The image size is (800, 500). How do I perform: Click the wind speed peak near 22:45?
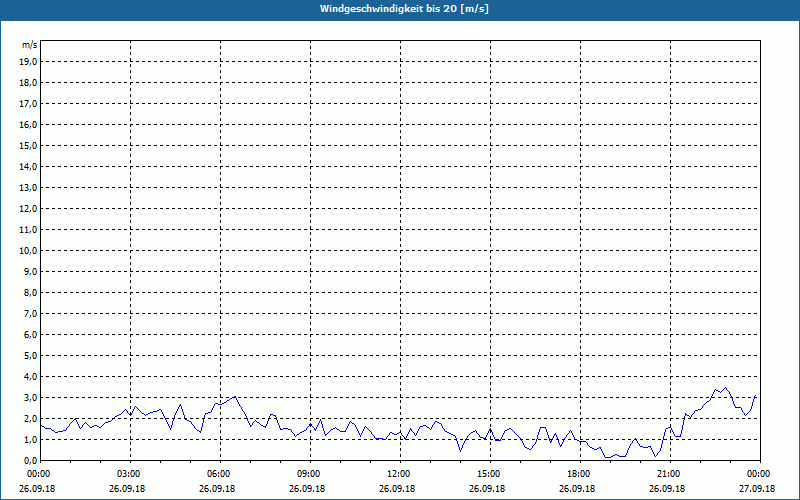726,388
